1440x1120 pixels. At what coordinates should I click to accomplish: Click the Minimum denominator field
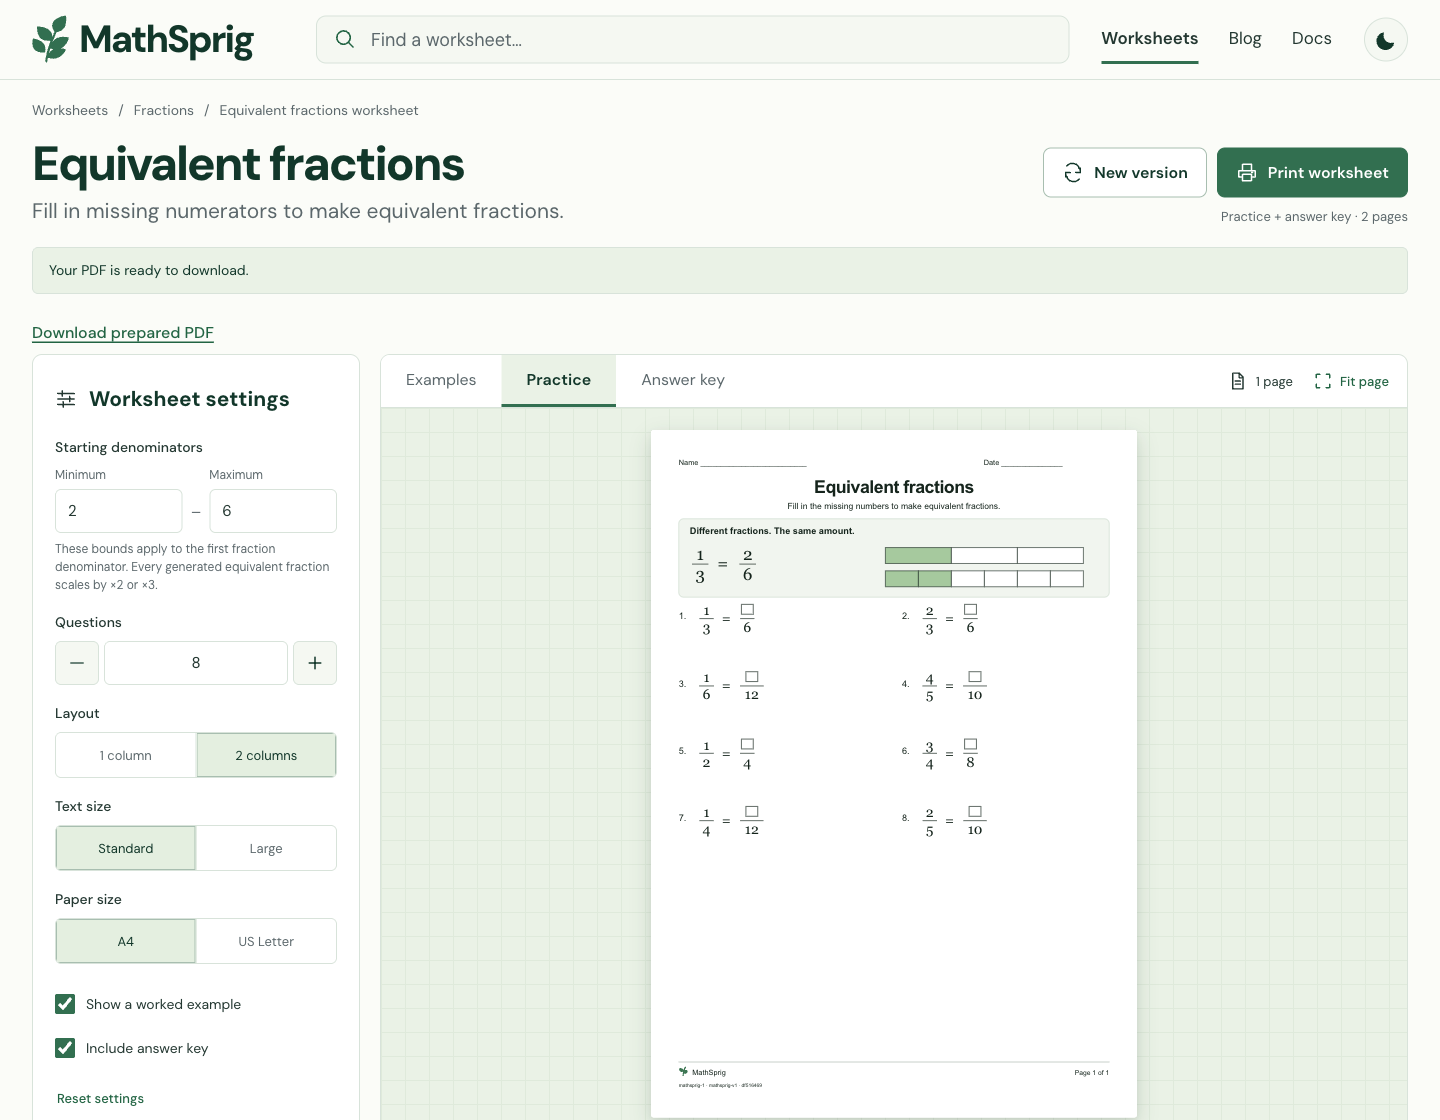[119, 511]
